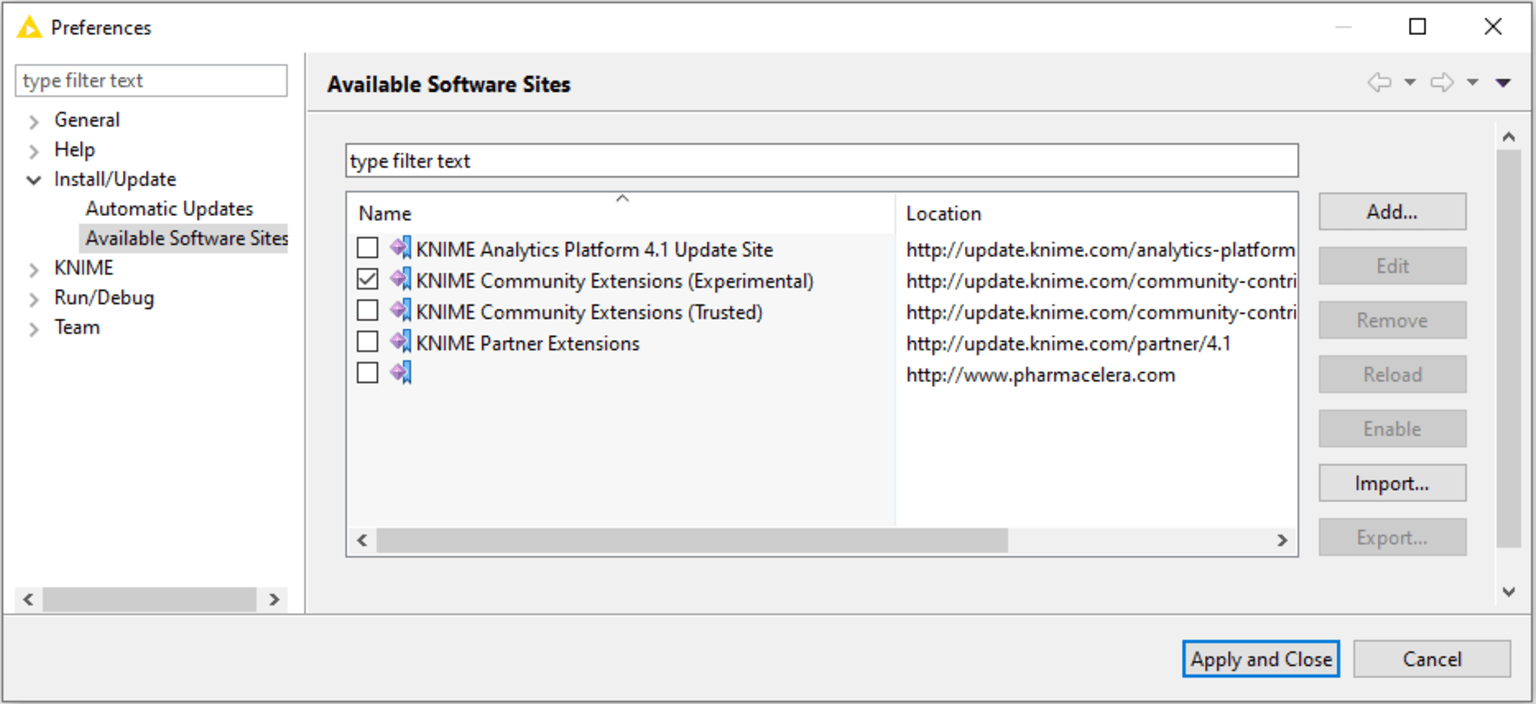Click the back navigation arrow icon
The height and width of the screenshot is (704, 1536).
(1380, 82)
